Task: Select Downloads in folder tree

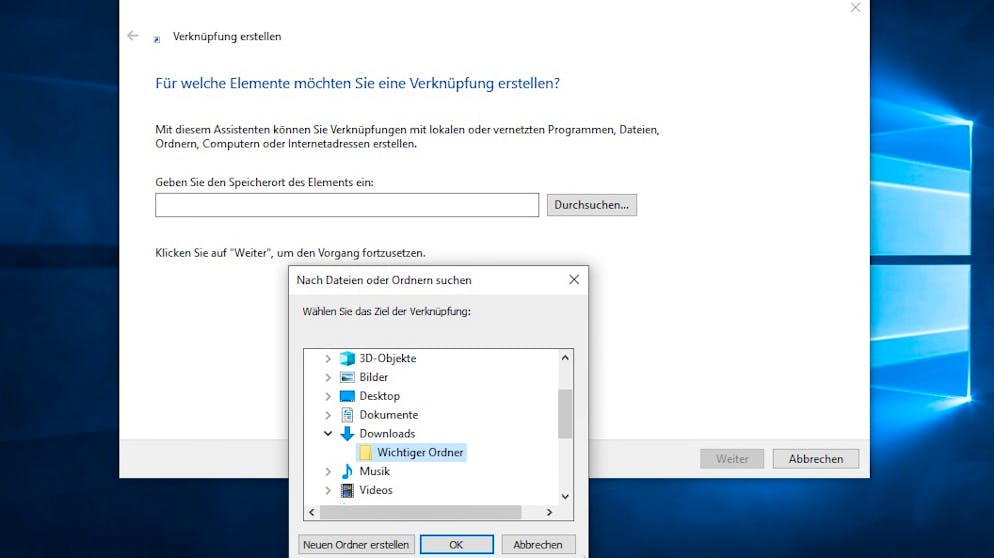Action: (x=387, y=434)
